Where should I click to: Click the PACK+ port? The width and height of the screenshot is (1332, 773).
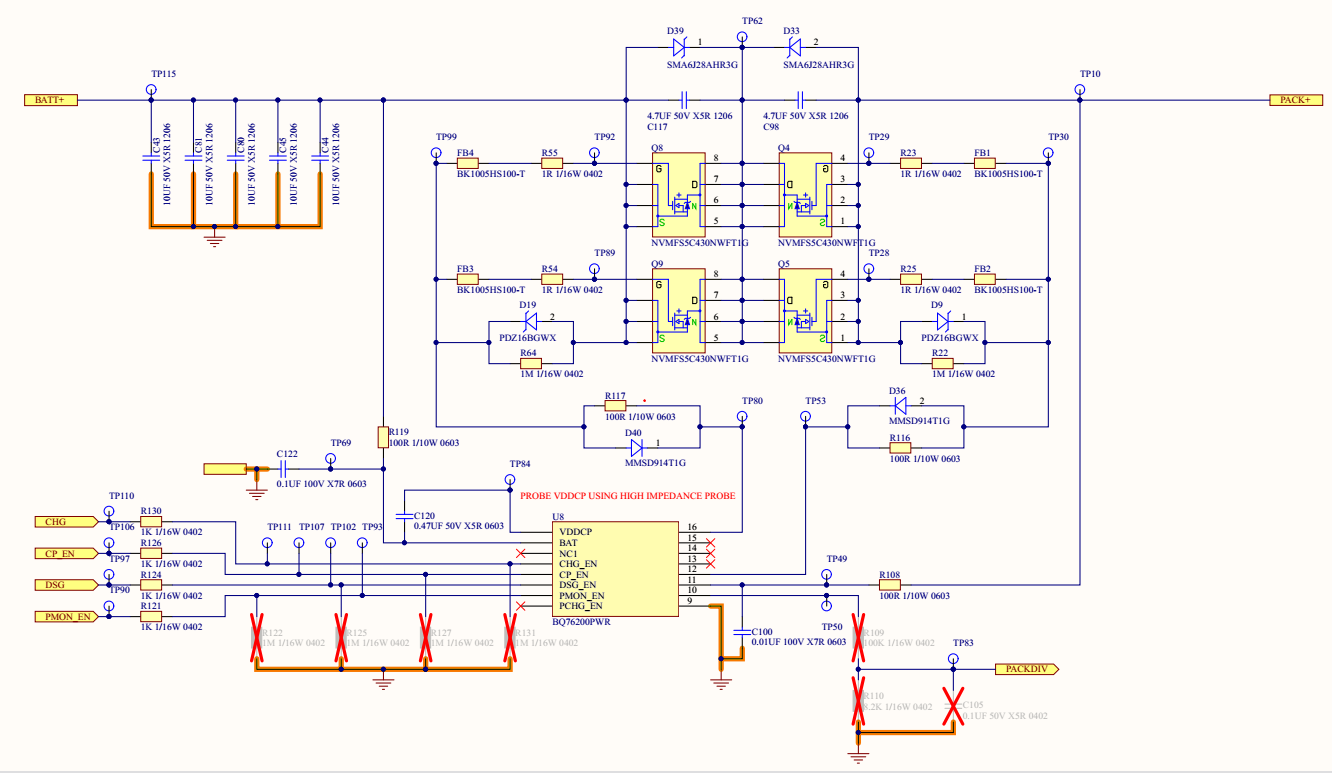click(x=1295, y=100)
